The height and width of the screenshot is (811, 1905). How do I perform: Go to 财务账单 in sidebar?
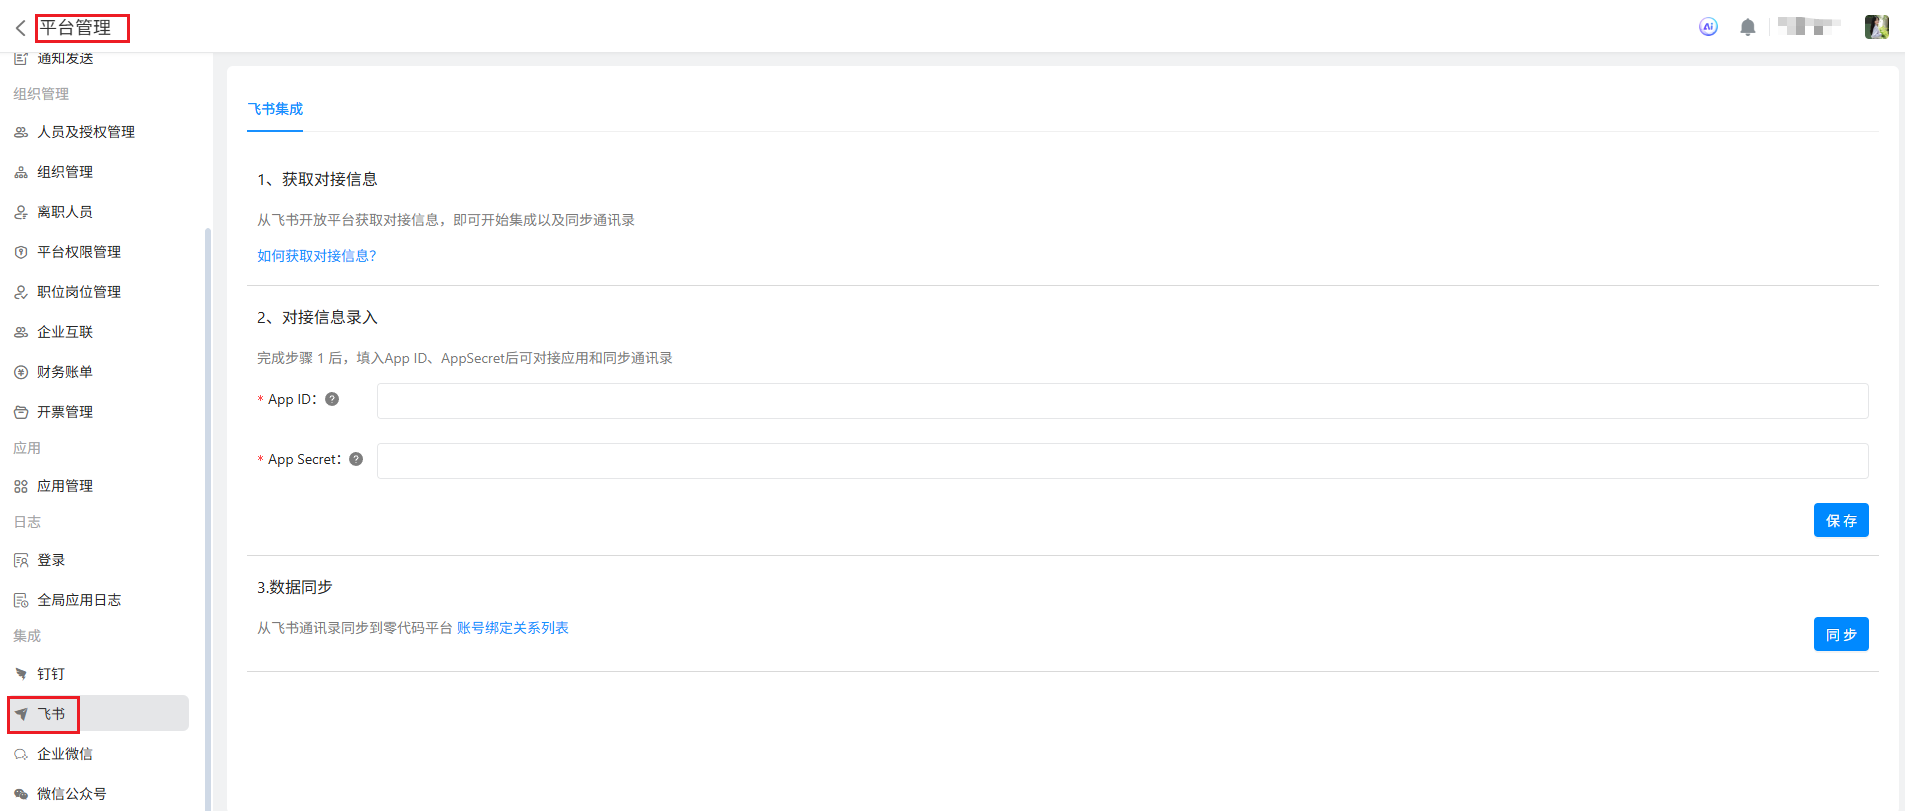pyautogui.click(x=64, y=372)
